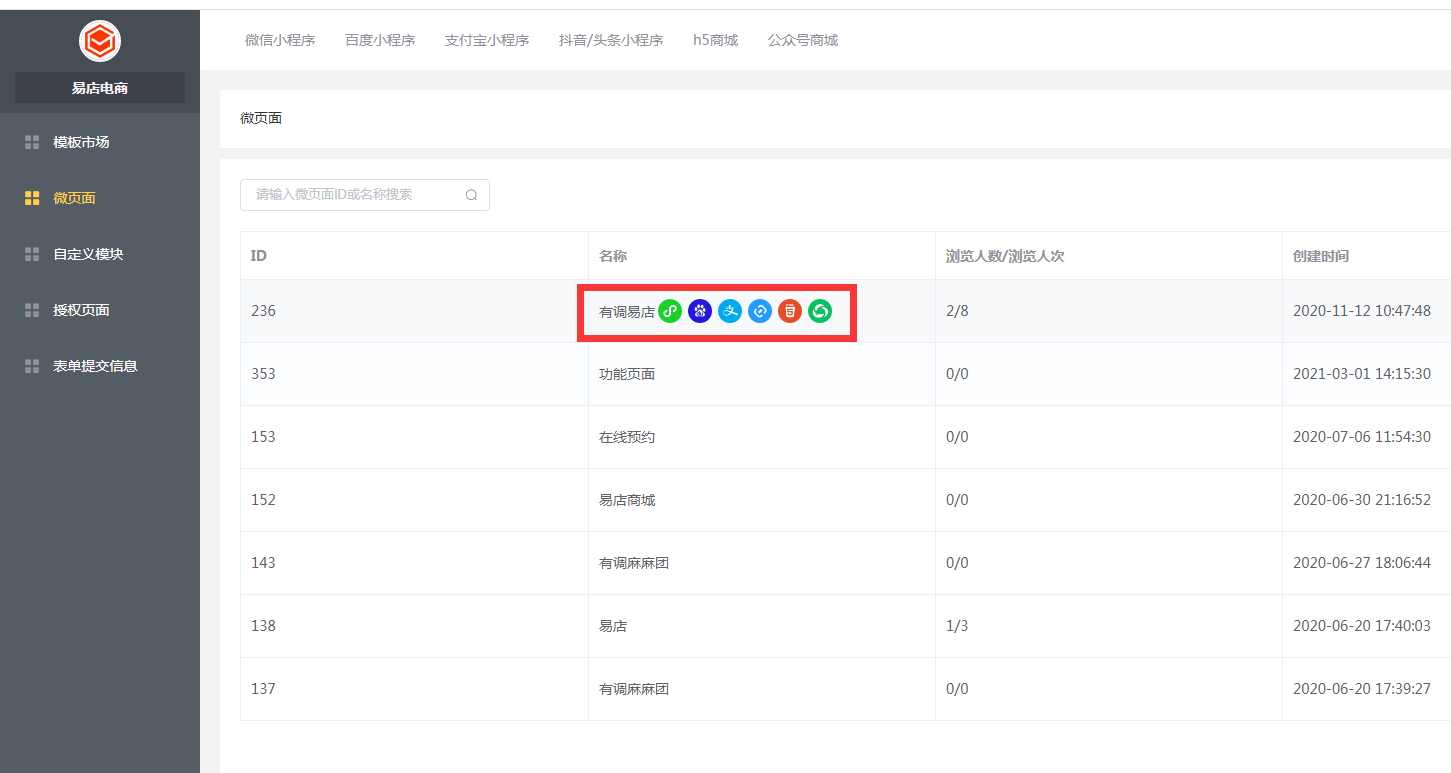Click the 易店电商 store name button

[x=100, y=88]
